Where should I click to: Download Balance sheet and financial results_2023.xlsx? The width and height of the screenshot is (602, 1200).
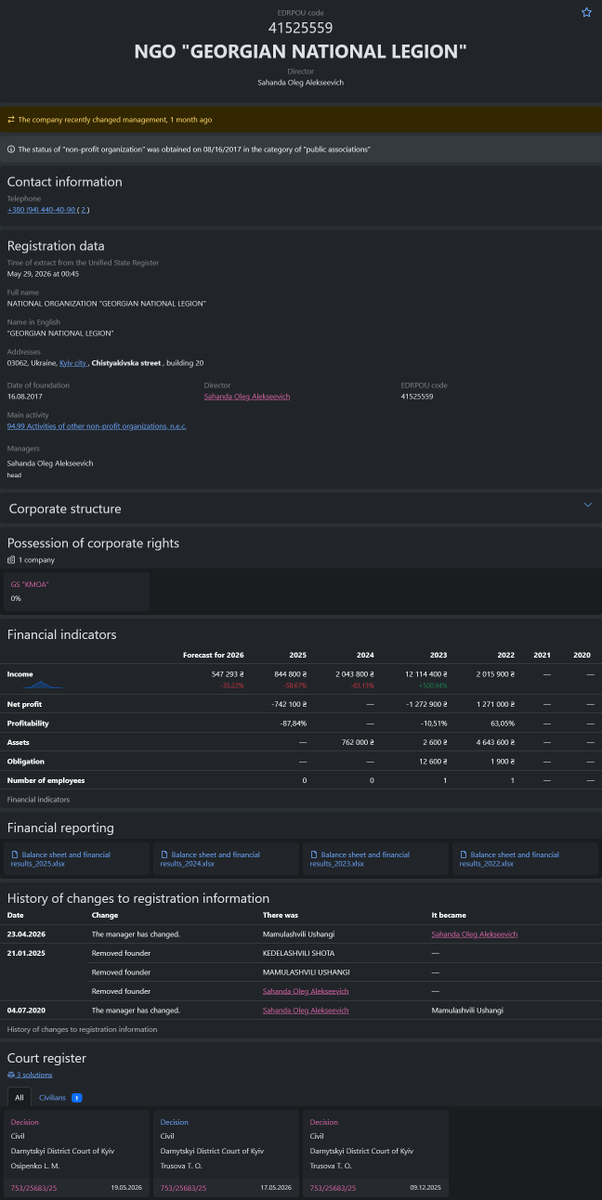376,859
